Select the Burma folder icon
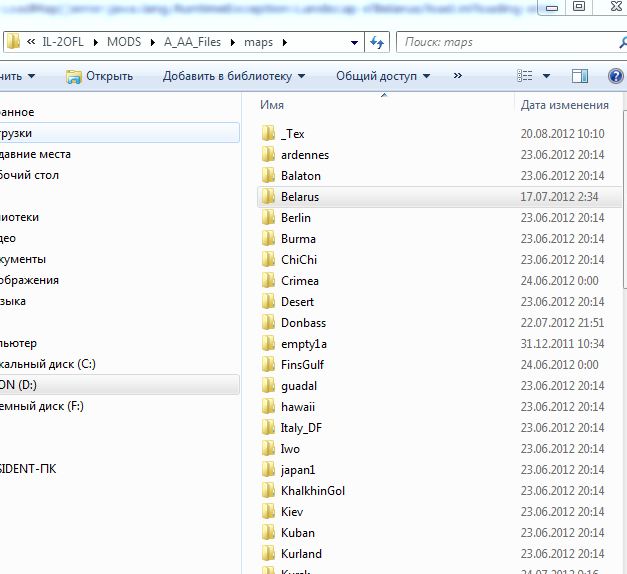The image size is (627, 574). 268,238
